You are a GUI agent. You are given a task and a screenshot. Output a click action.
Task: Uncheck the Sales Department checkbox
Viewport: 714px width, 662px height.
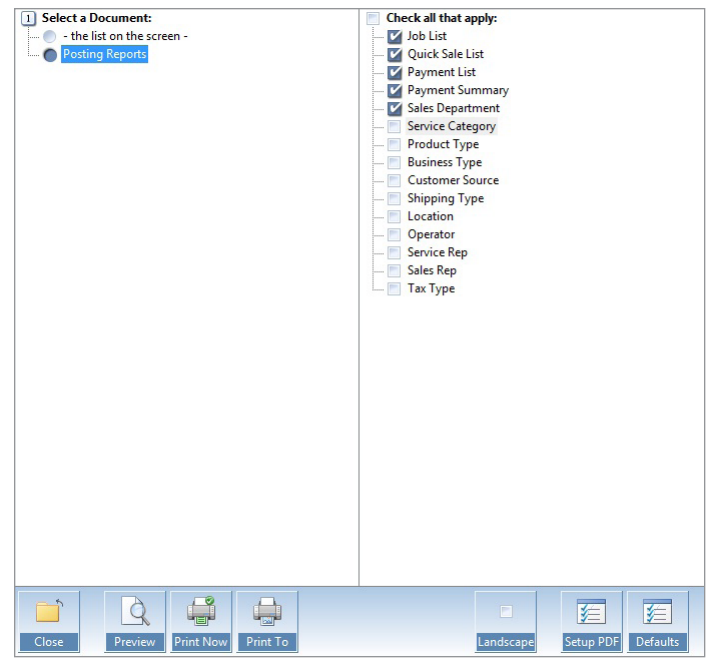(x=394, y=108)
